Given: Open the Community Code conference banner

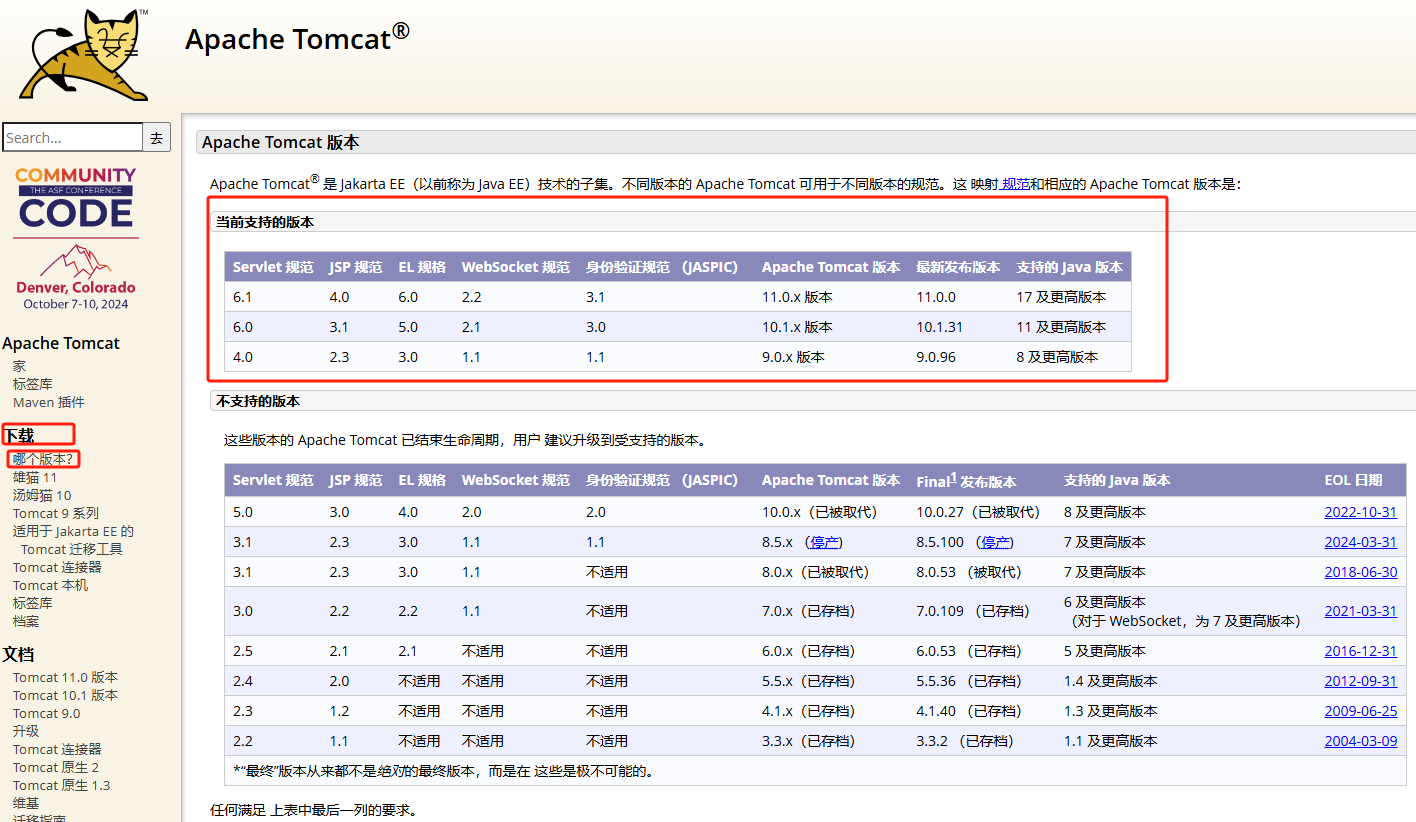Looking at the screenshot, I should point(76,238).
